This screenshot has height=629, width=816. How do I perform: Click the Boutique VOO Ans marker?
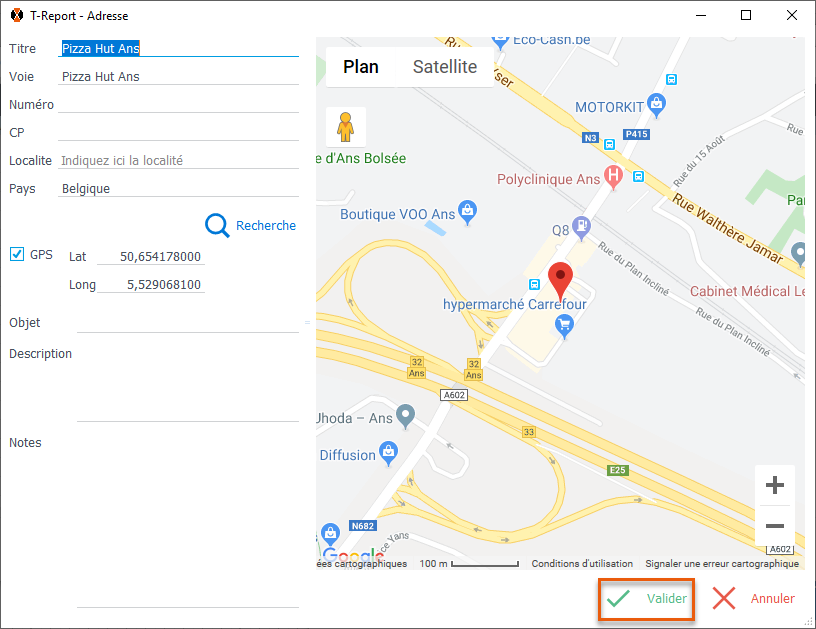(467, 211)
